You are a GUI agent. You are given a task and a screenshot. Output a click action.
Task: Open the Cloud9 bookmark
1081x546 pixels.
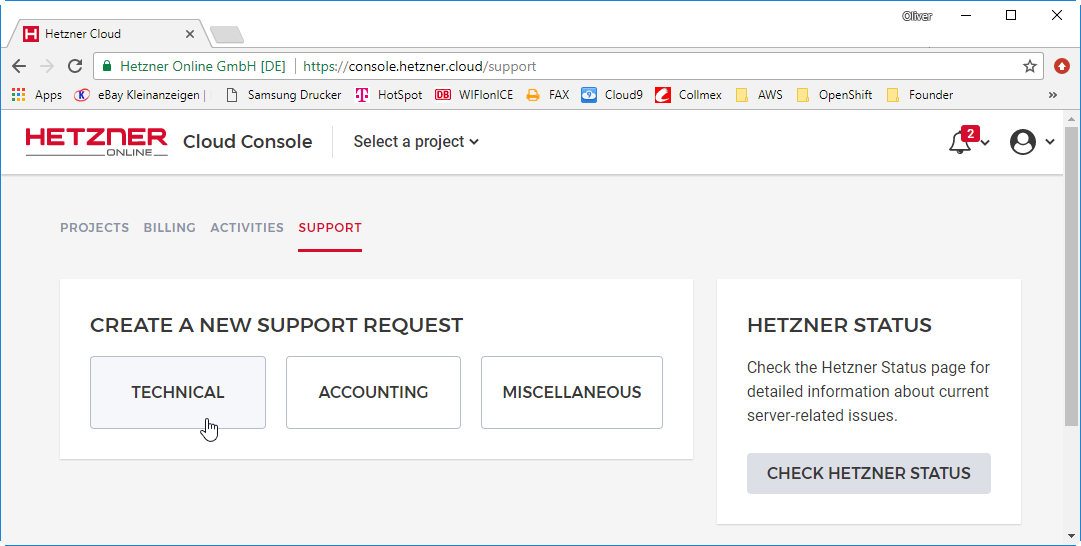click(612, 95)
